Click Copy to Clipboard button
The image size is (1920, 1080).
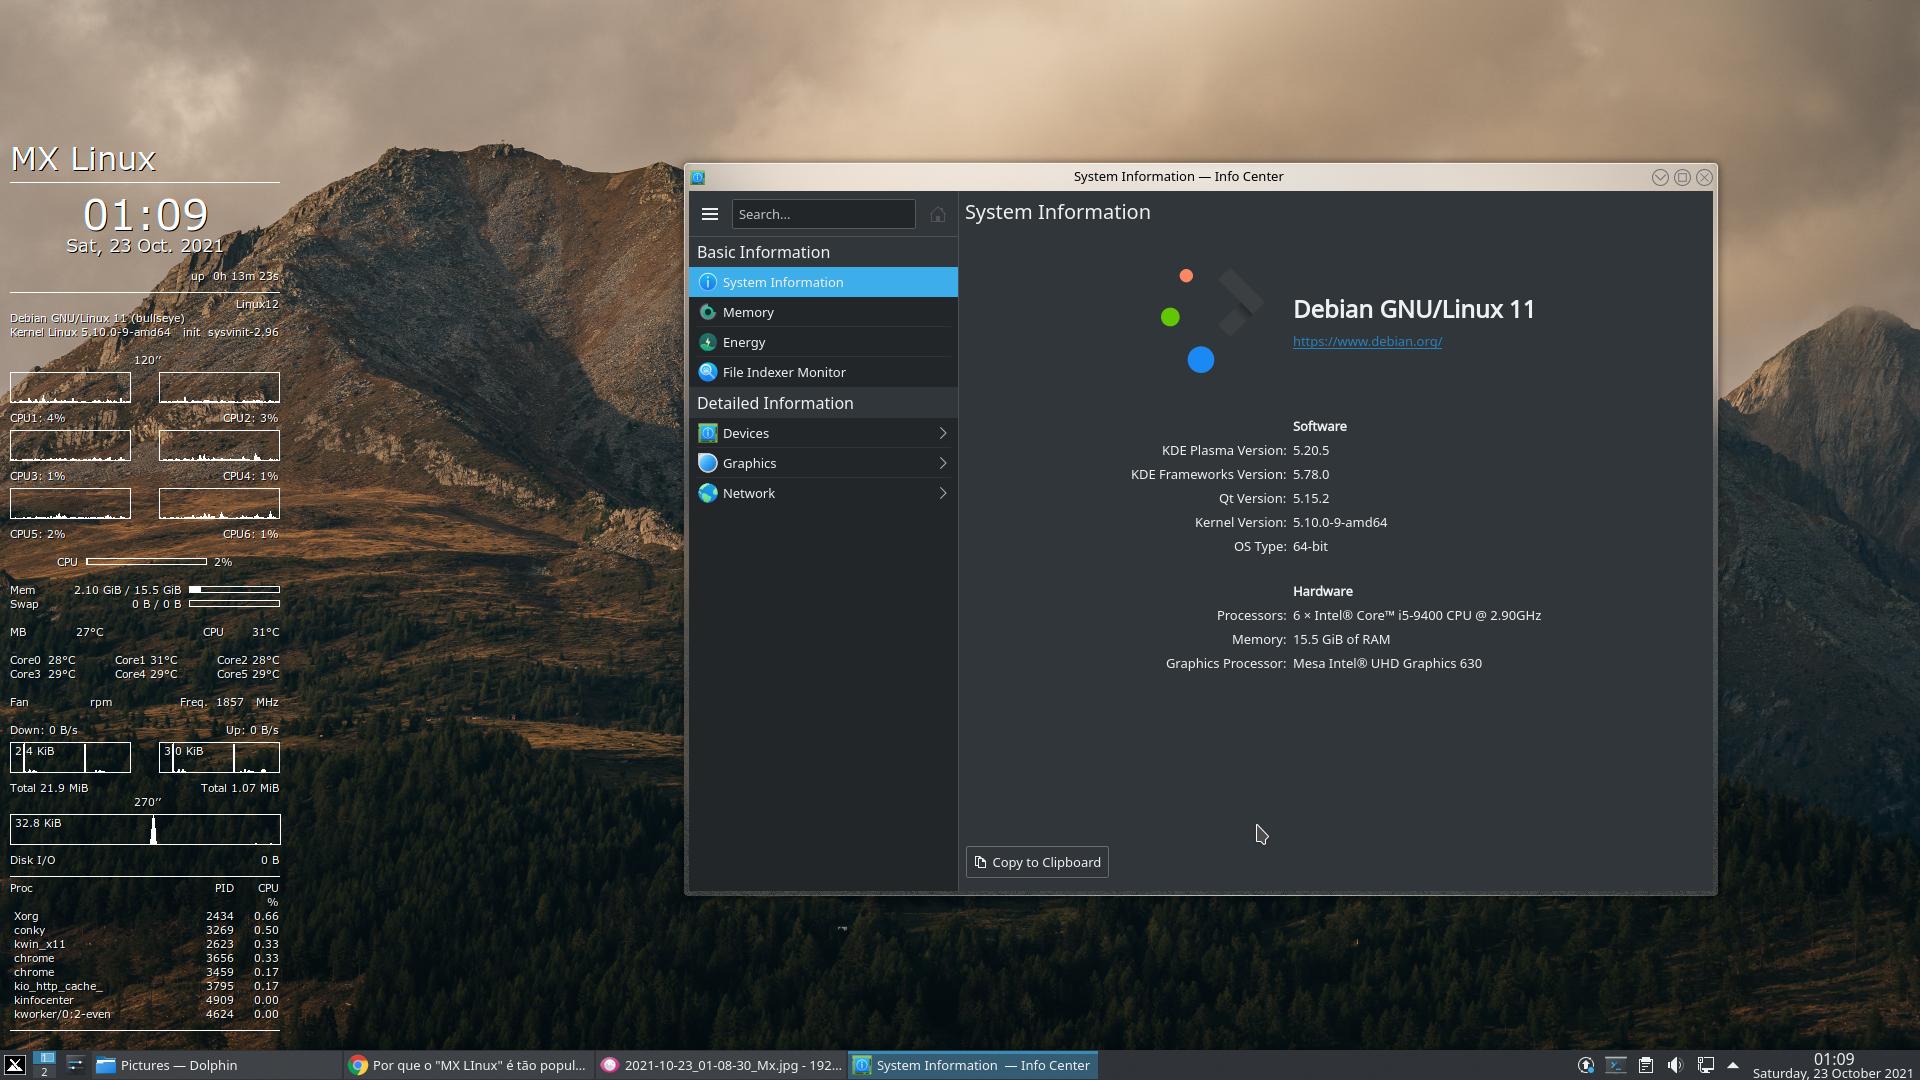[1037, 862]
